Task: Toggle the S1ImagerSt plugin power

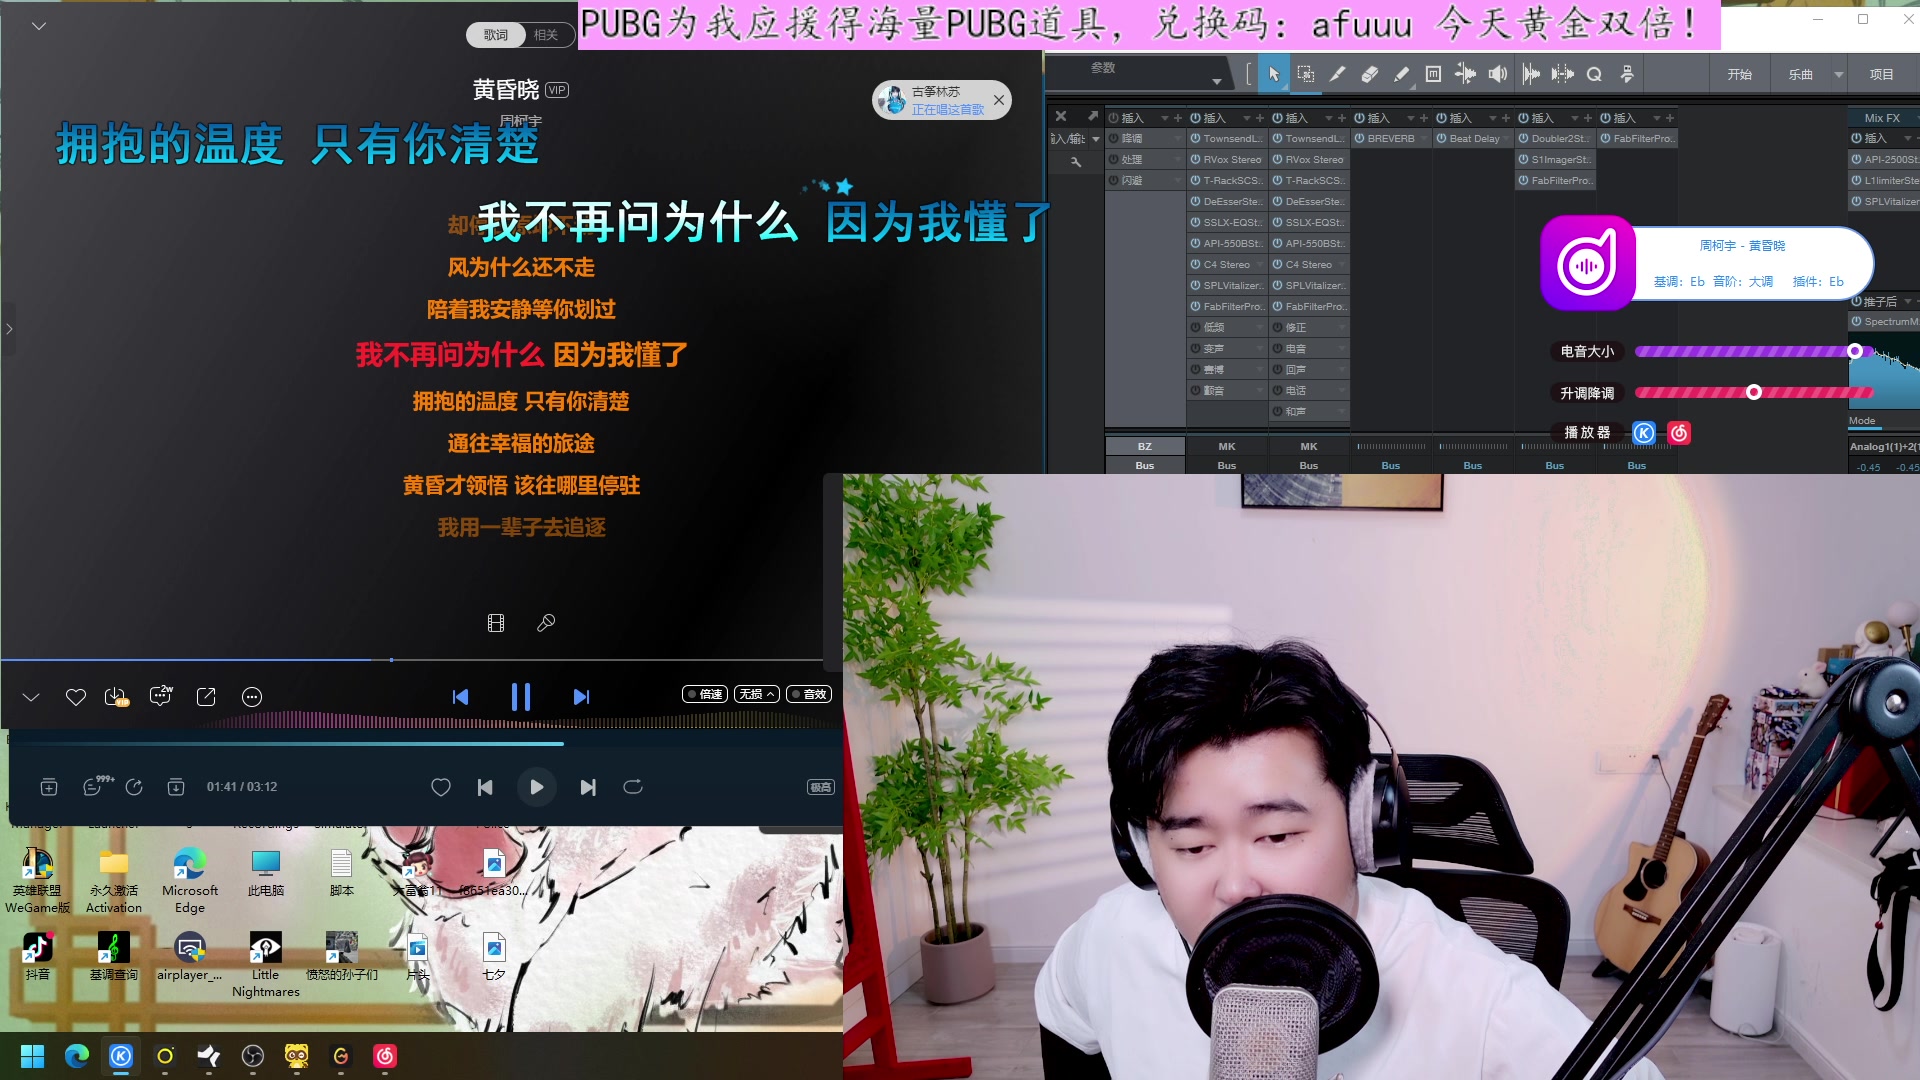Action: pos(1524,160)
